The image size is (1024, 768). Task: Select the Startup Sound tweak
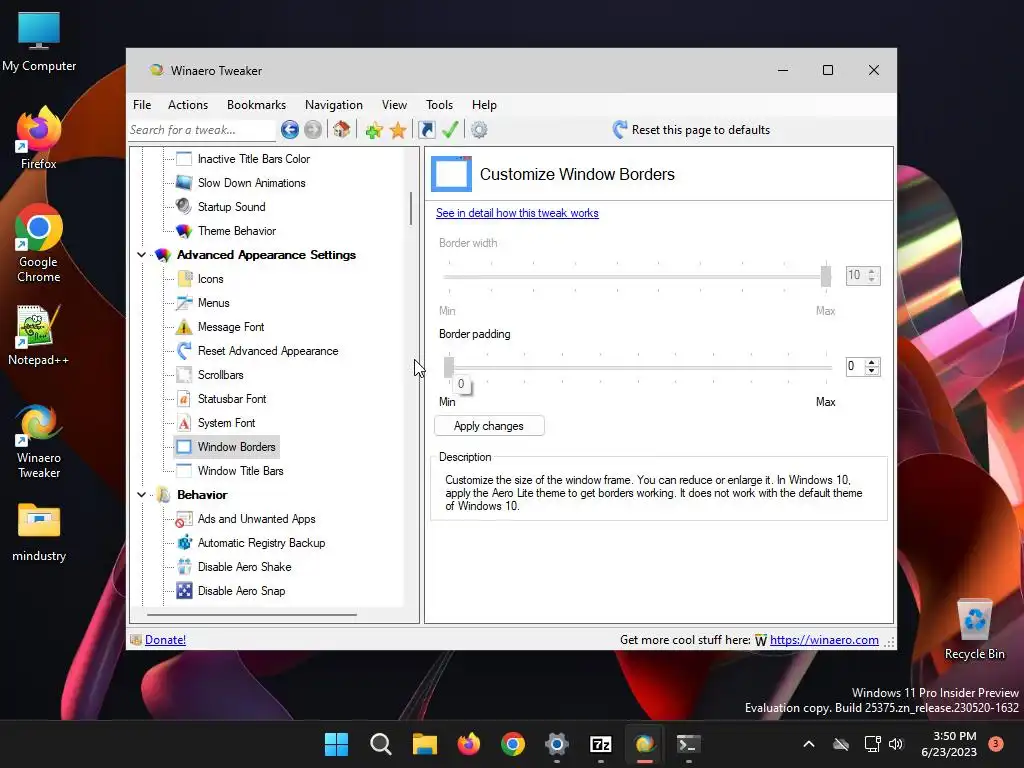click(231, 207)
